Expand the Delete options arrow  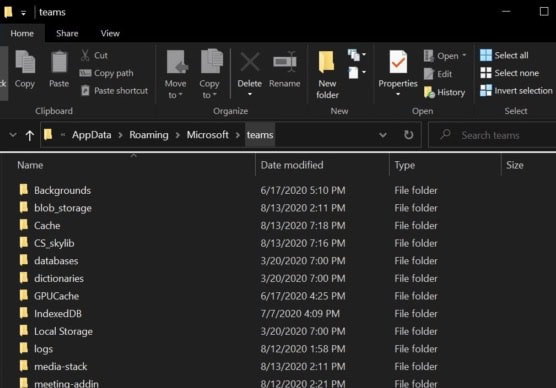(250, 94)
